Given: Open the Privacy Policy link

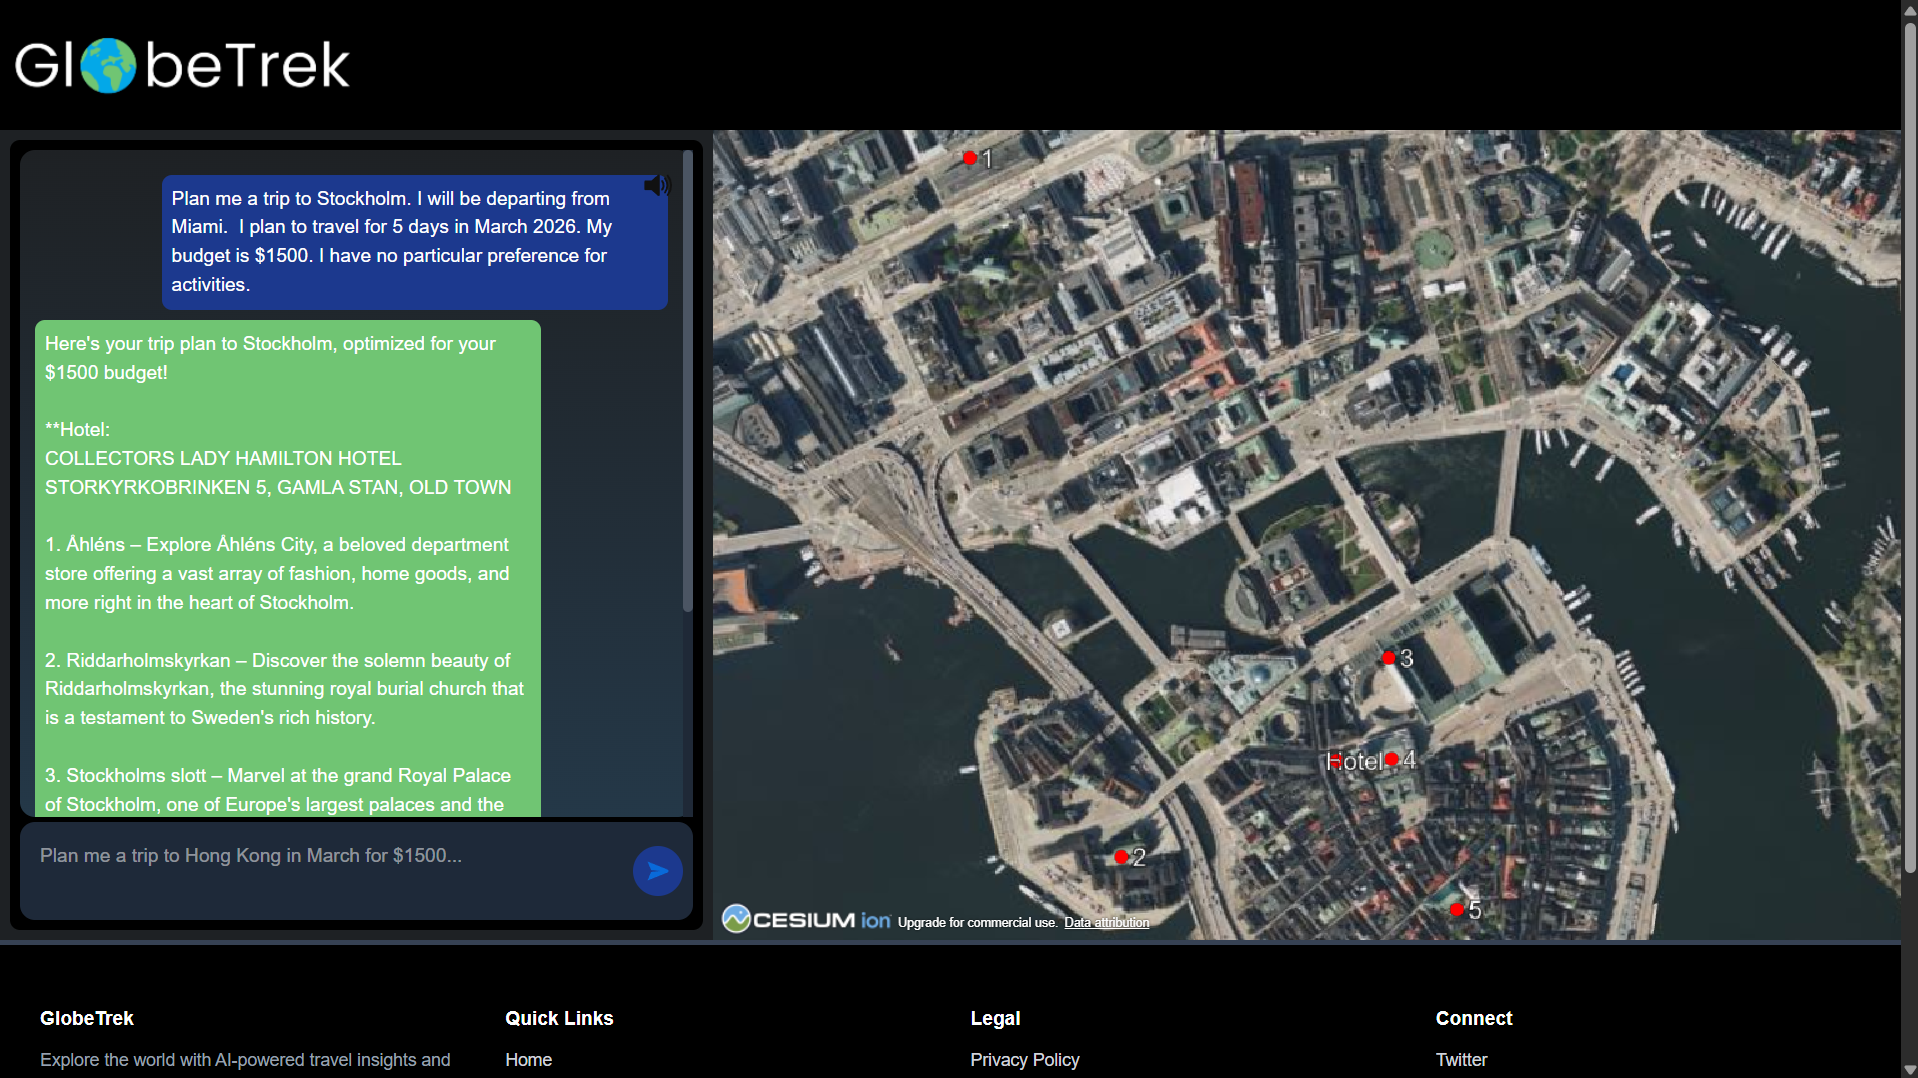Looking at the screenshot, I should point(1024,1060).
